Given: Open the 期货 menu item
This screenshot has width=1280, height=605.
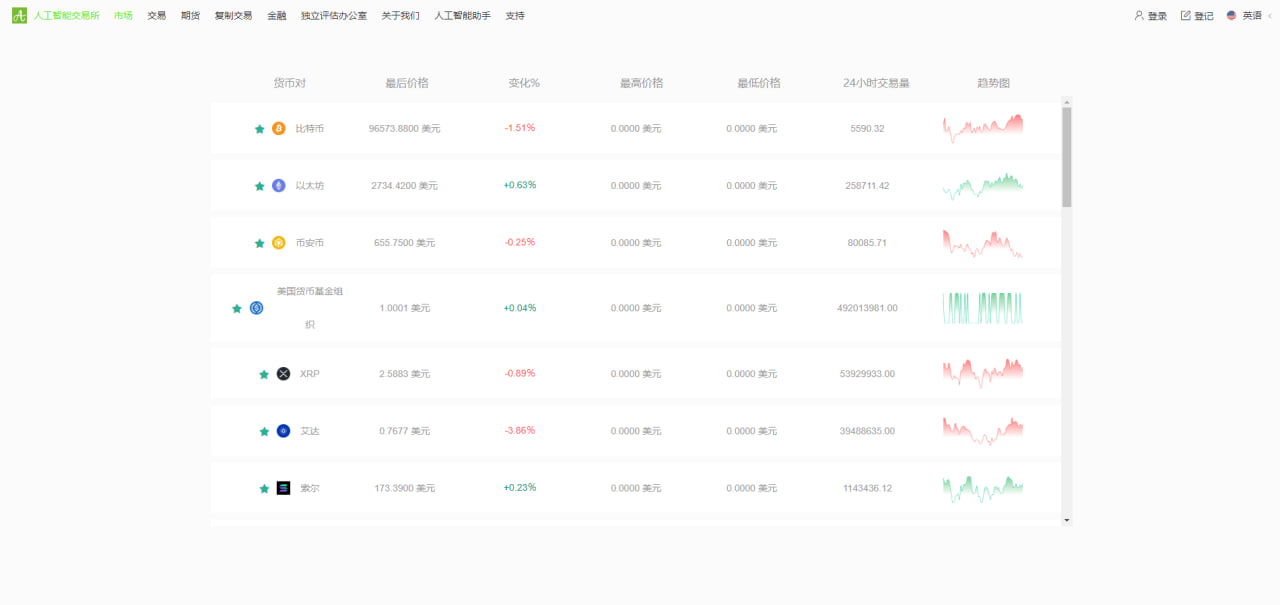Looking at the screenshot, I should click(190, 16).
